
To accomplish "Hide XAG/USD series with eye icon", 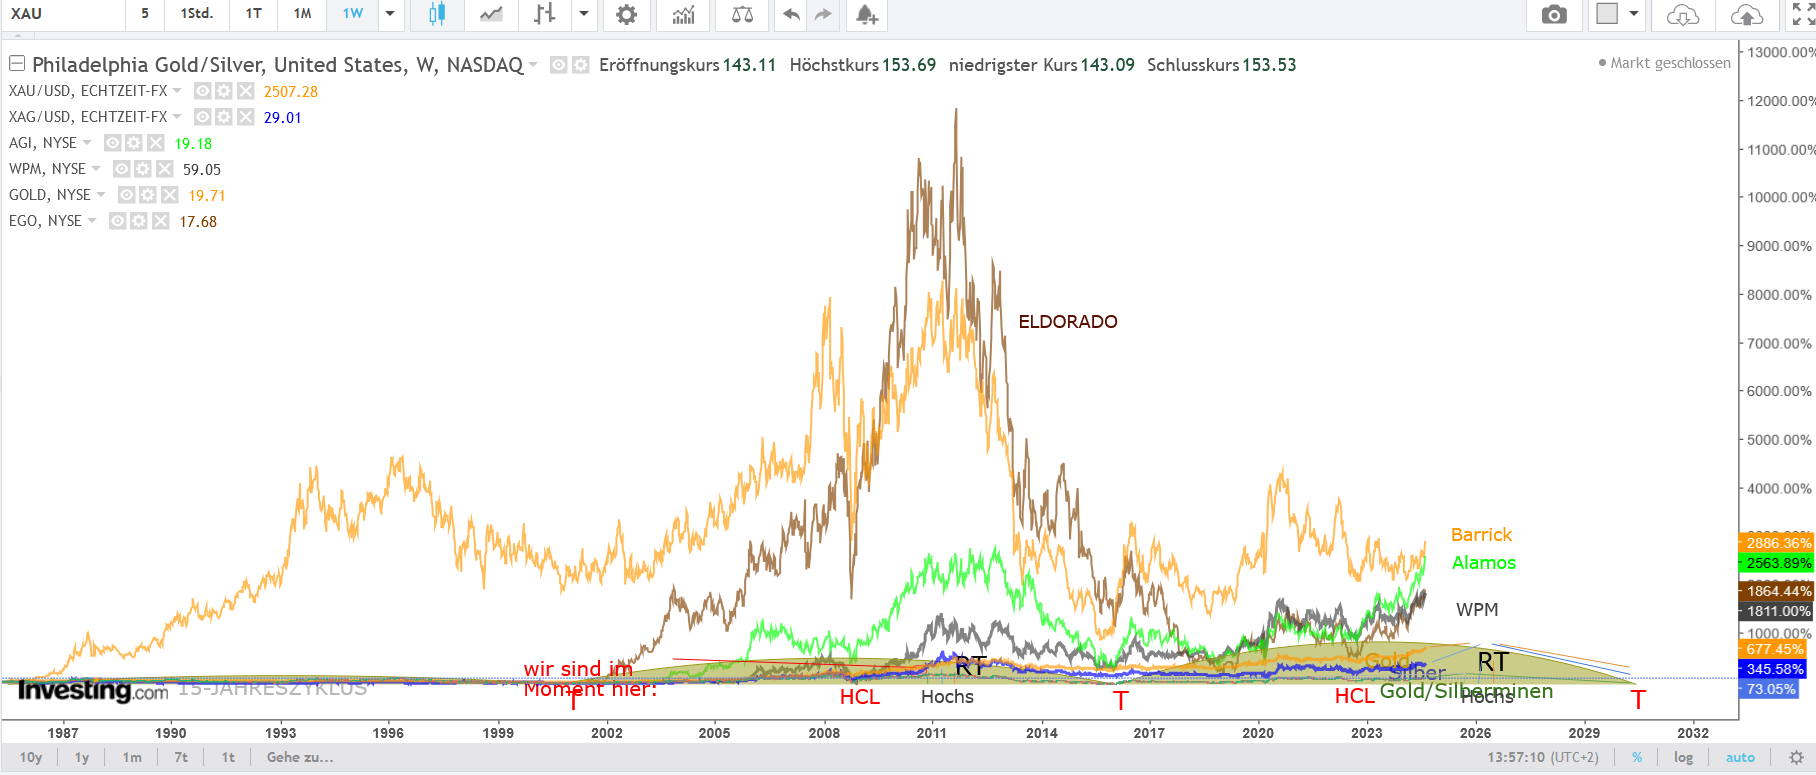I will pyautogui.click(x=203, y=117).
